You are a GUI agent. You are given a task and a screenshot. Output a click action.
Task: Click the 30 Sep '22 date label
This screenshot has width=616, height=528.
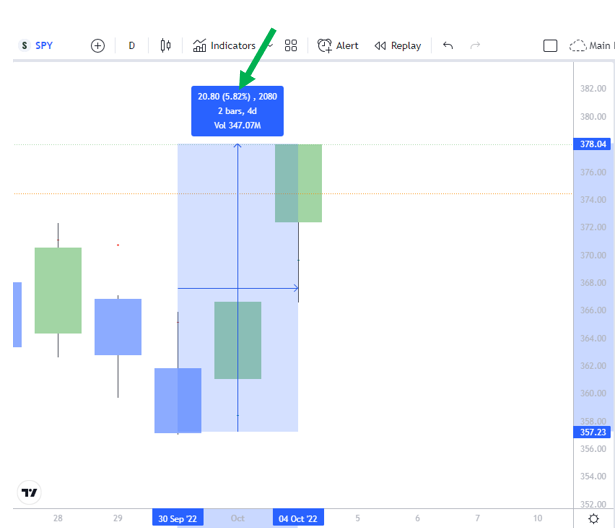178,519
